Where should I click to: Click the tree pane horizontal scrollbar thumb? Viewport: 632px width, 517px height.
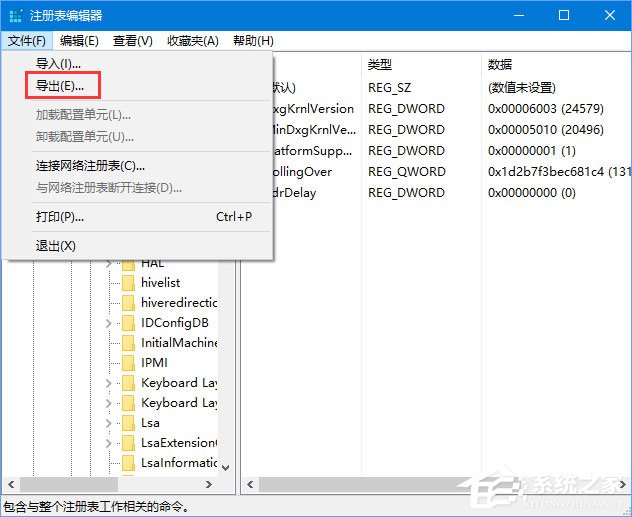click(x=69, y=484)
